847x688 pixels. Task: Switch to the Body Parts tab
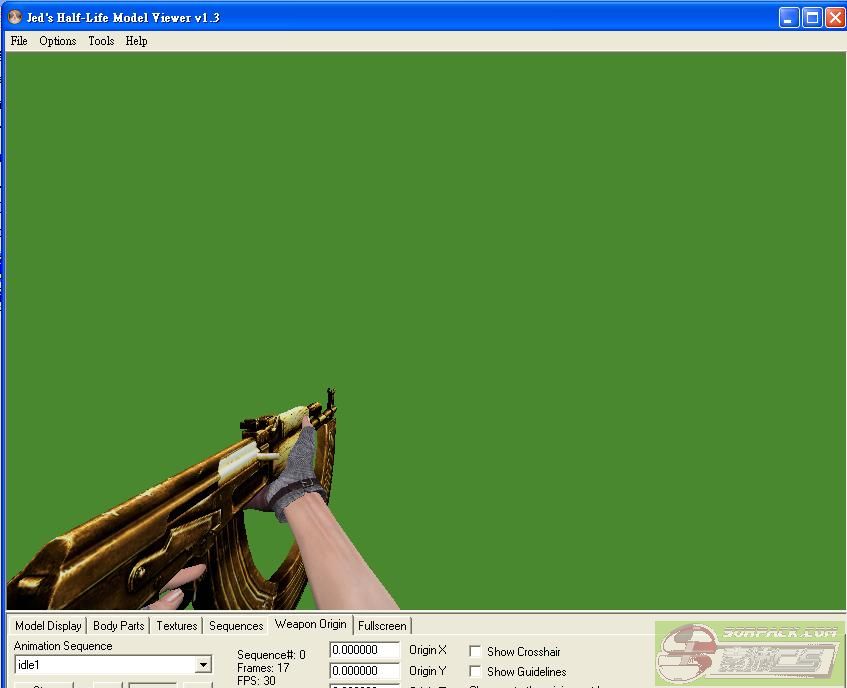(118, 626)
